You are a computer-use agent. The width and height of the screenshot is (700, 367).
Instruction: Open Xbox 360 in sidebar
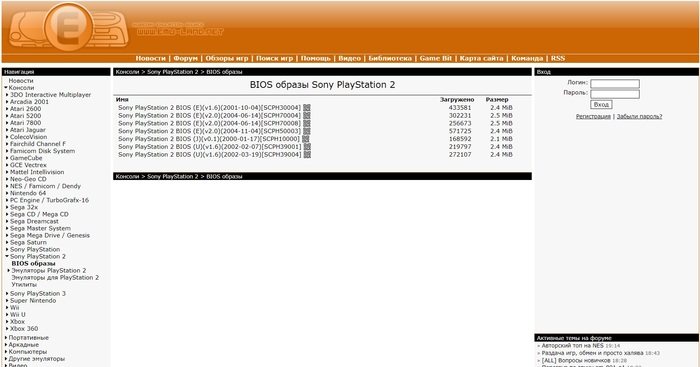pos(24,329)
